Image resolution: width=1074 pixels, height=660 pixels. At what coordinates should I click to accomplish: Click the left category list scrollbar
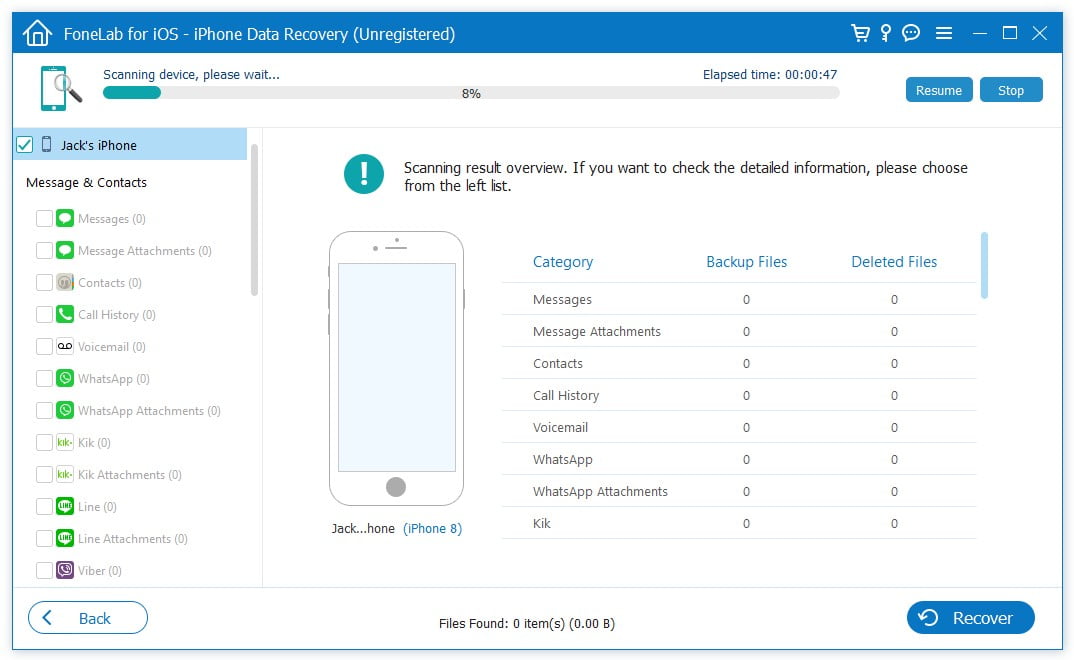point(254,219)
